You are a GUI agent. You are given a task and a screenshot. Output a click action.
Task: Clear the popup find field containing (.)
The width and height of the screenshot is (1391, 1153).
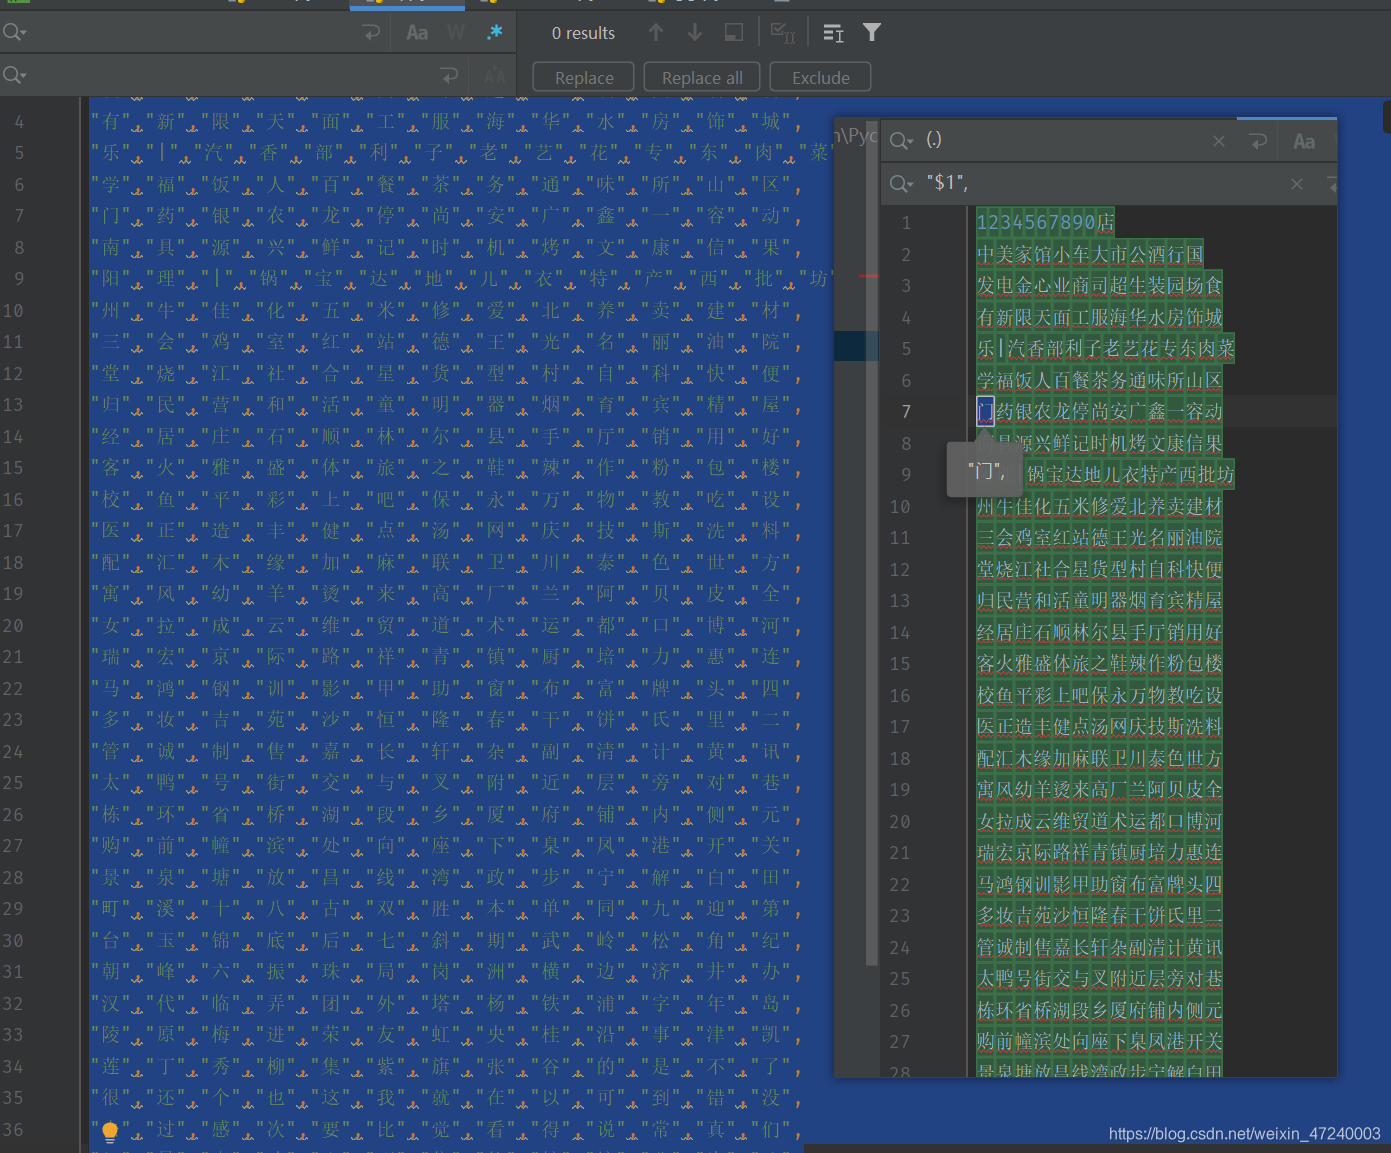1218,141
